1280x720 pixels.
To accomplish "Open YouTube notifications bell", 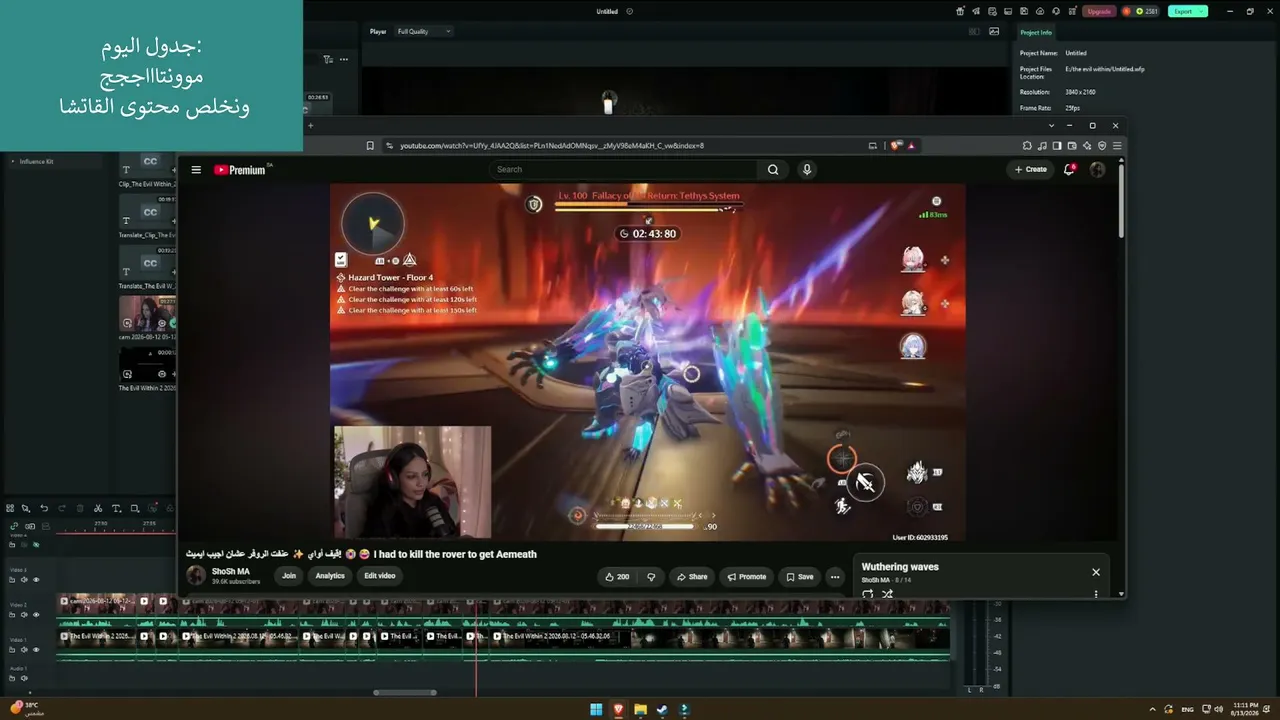I will 1069,170.
